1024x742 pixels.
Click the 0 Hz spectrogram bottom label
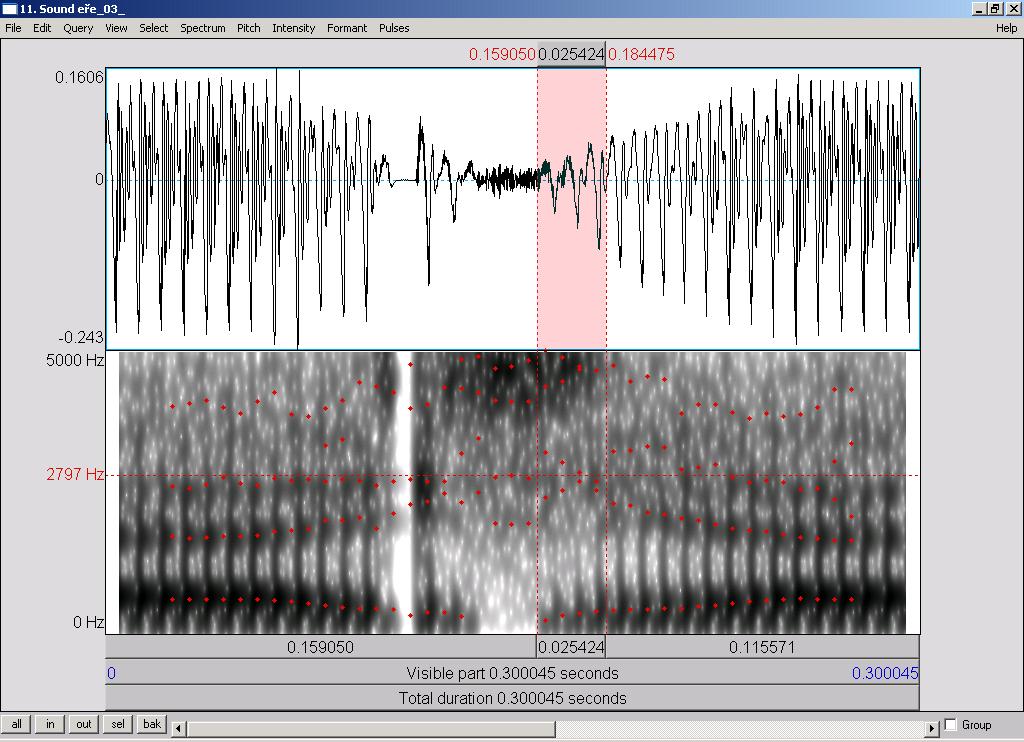point(88,622)
